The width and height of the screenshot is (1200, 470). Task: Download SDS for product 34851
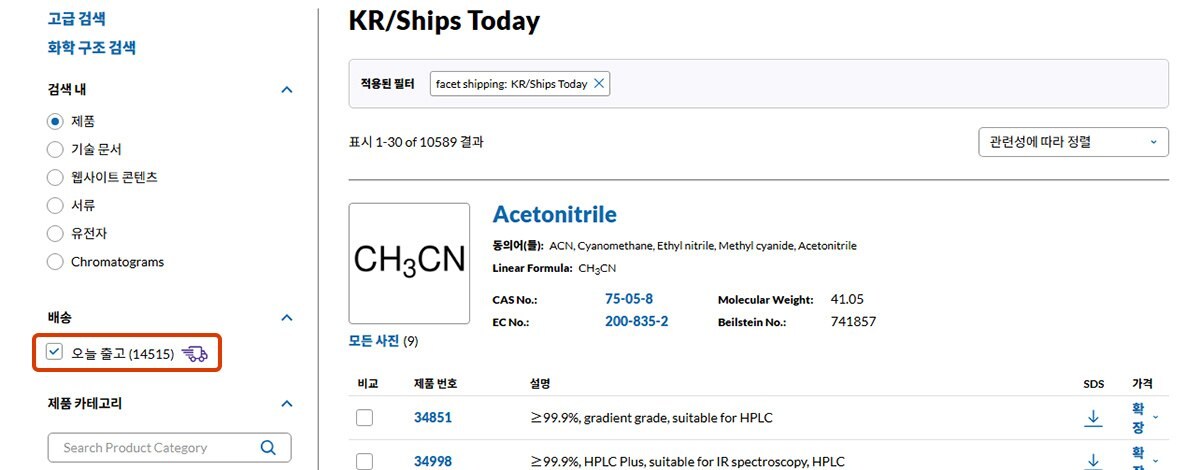point(1093,417)
